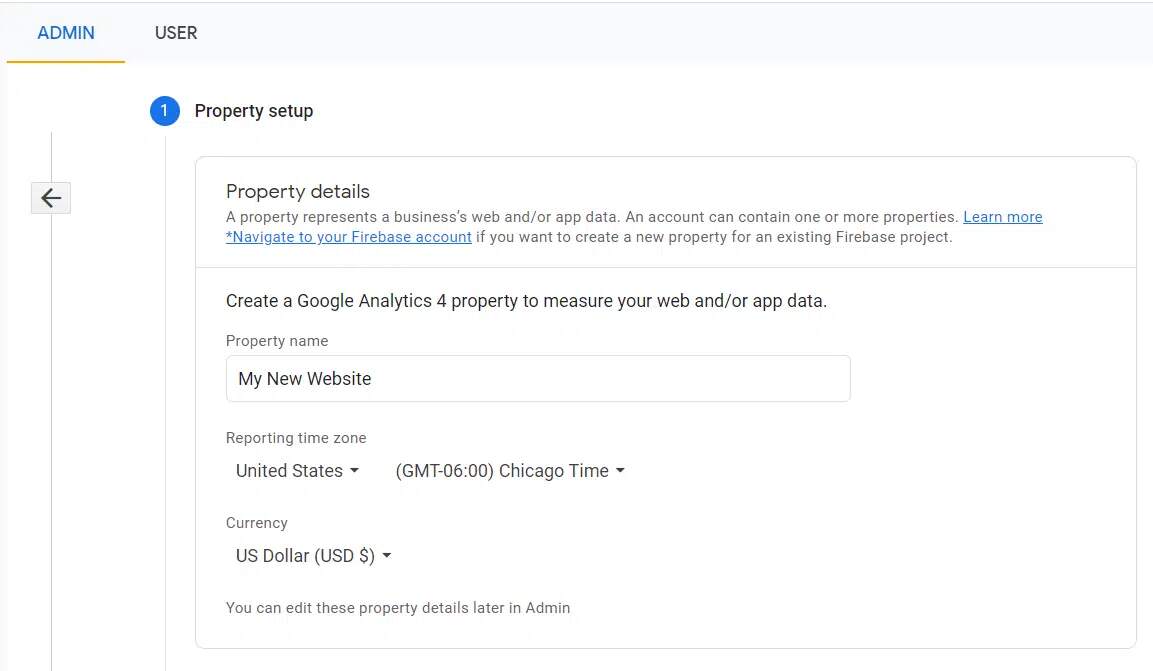Click the Property setup heading
The height and width of the screenshot is (671, 1153).
pos(253,111)
